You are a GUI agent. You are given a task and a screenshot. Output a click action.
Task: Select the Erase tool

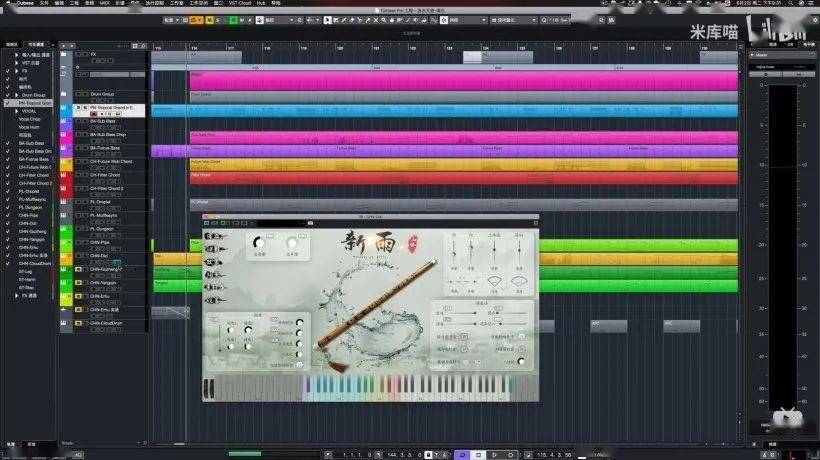pos(352,20)
